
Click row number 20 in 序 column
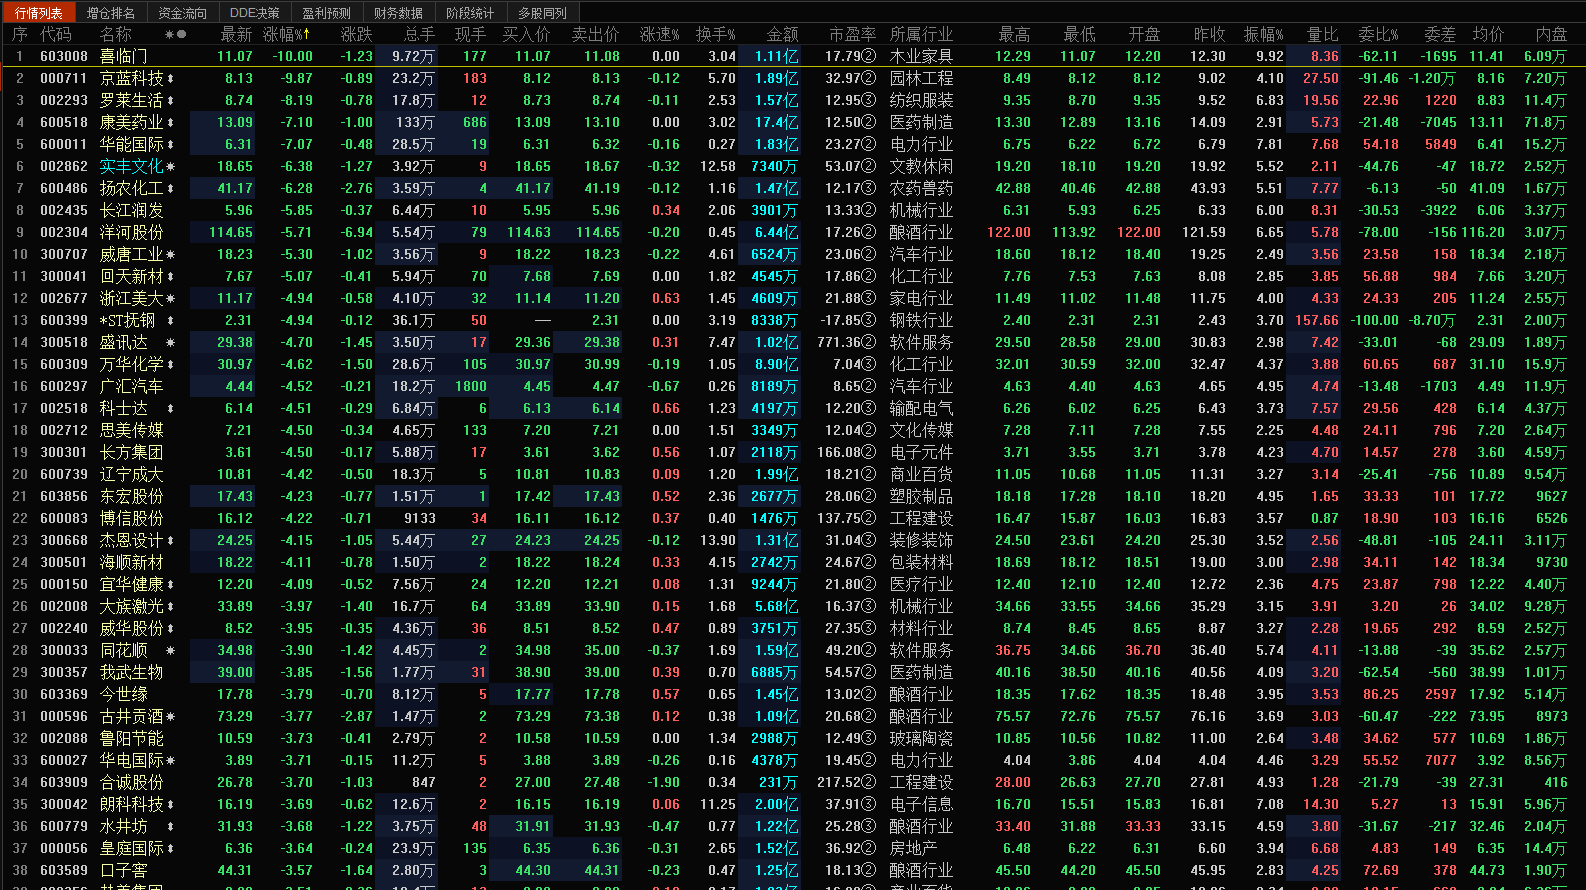[19, 474]
